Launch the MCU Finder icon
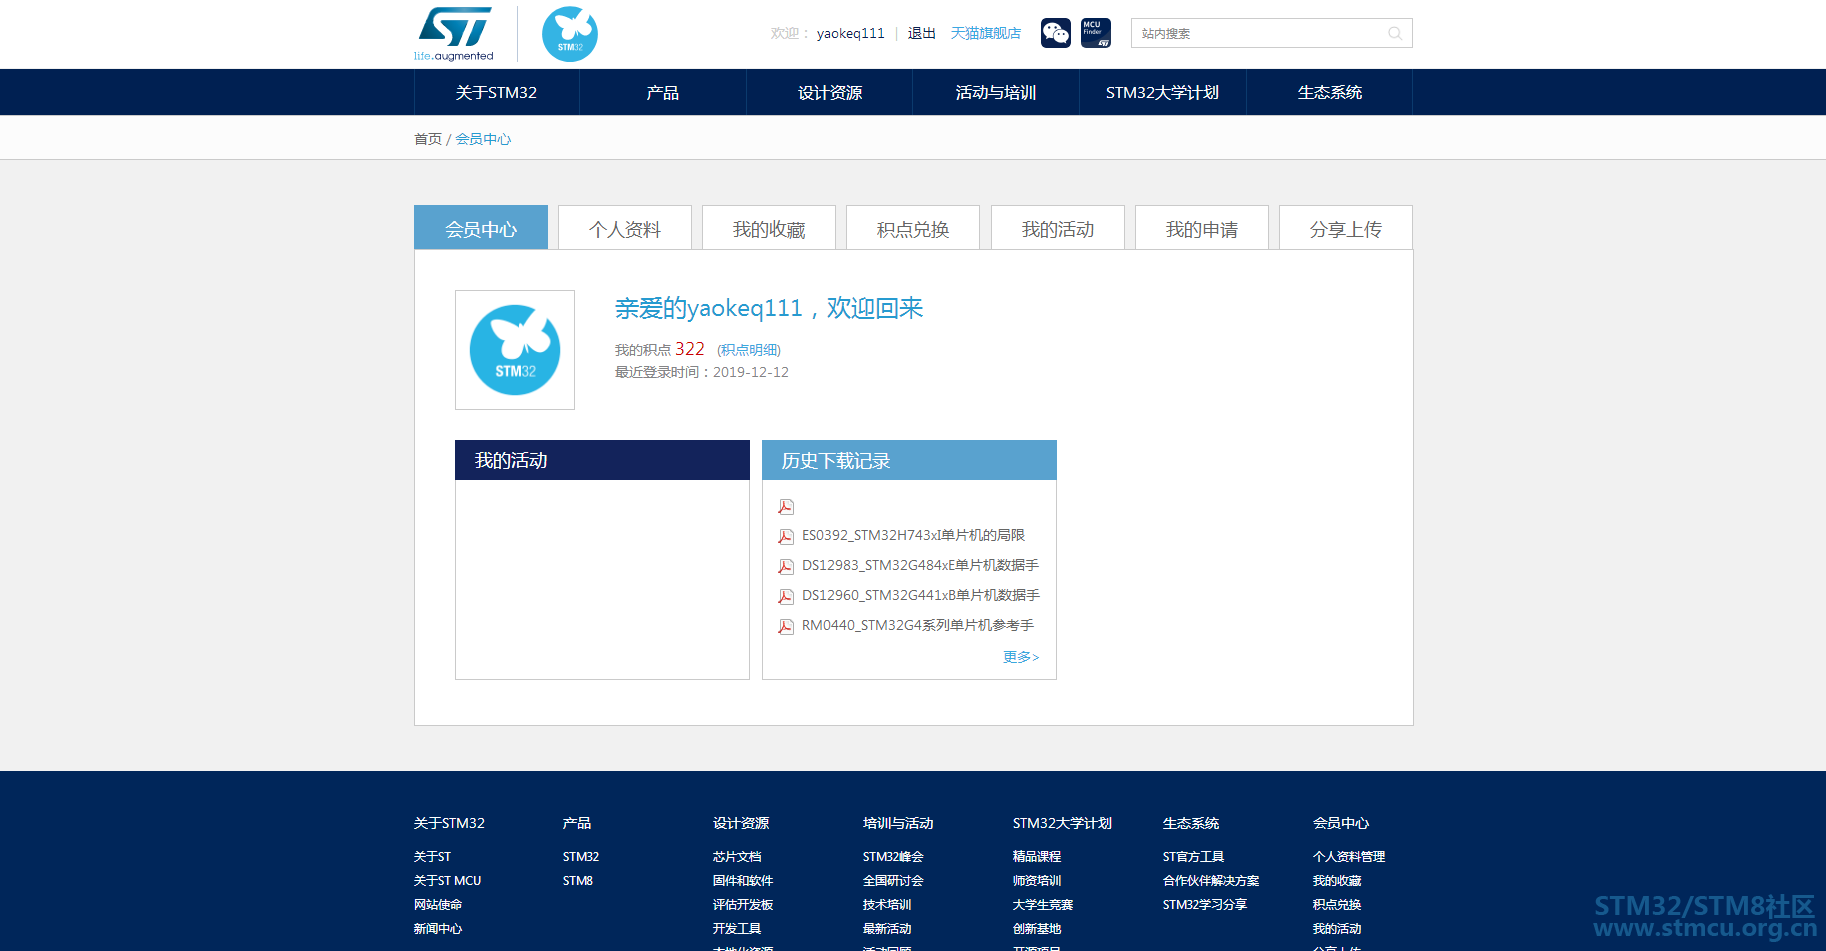The width and height of the screenshot is (1826, 951). pos(1096,33)
